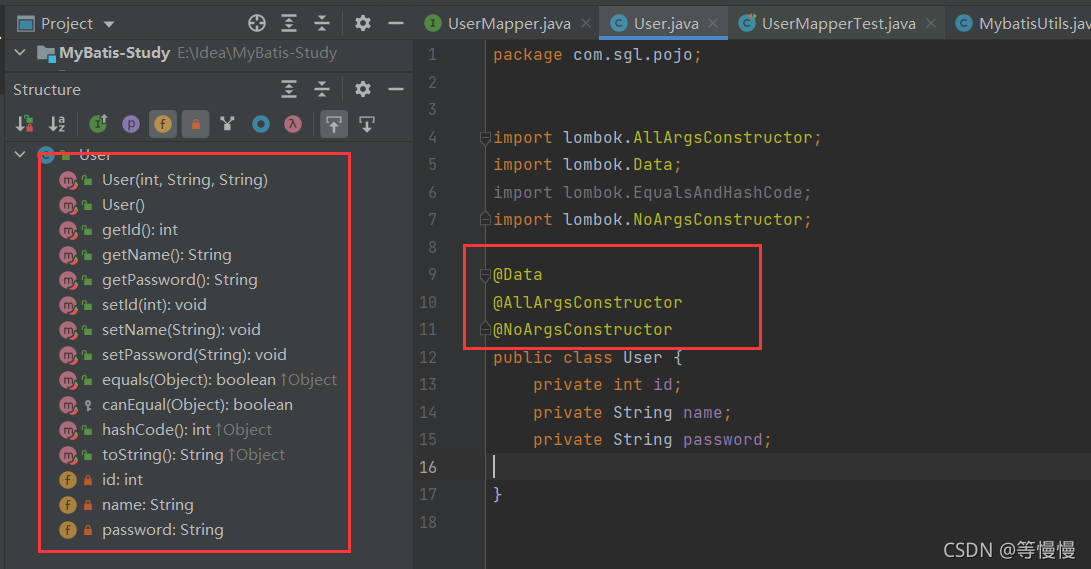The width and height of the screenshot is (1091, 569).
Task: Click Select Opened File crosshair icon
Action: pos(257,23)
